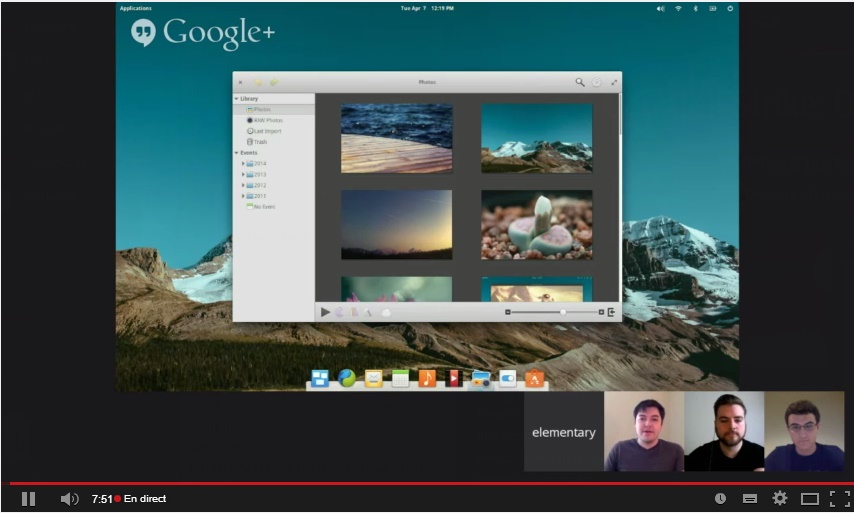Image resolution: width=854 pixels, height=513 pixels.
Task: Switch YouTube player to theater mode
Action: 809,498
